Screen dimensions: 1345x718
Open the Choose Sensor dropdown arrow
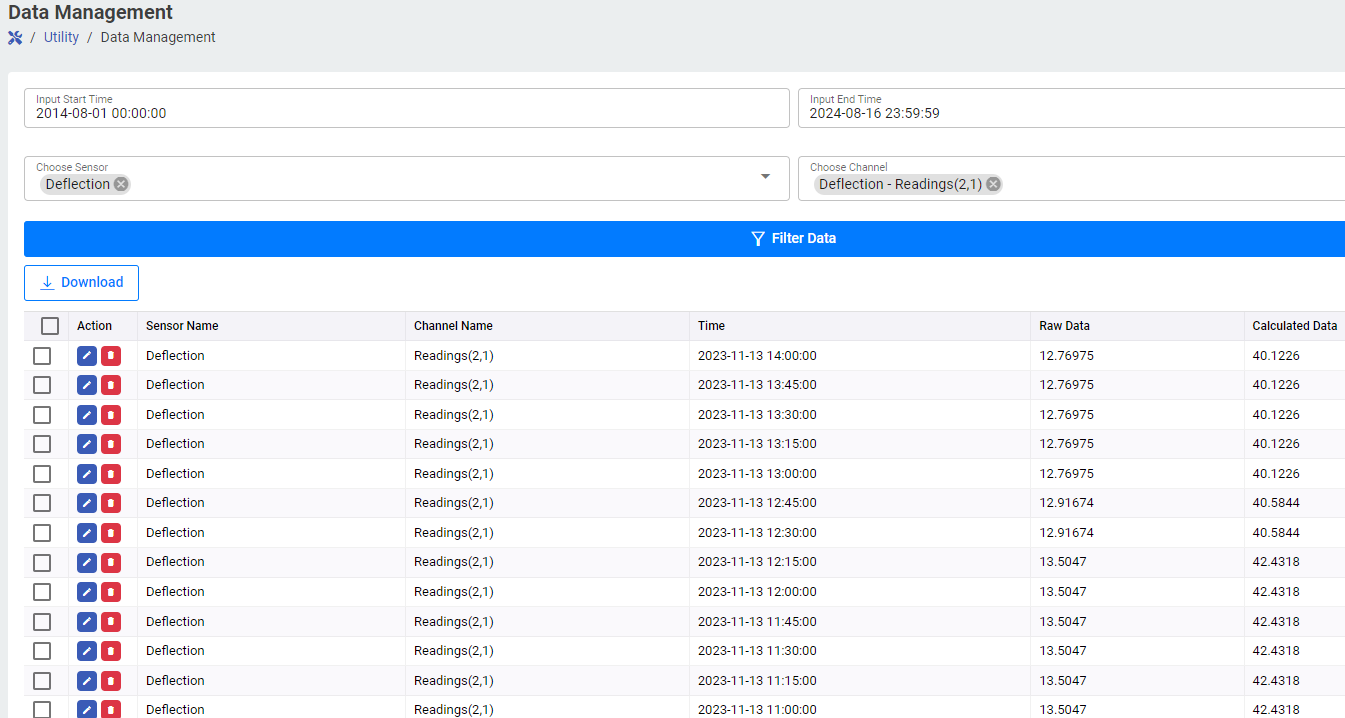[765, 177]
